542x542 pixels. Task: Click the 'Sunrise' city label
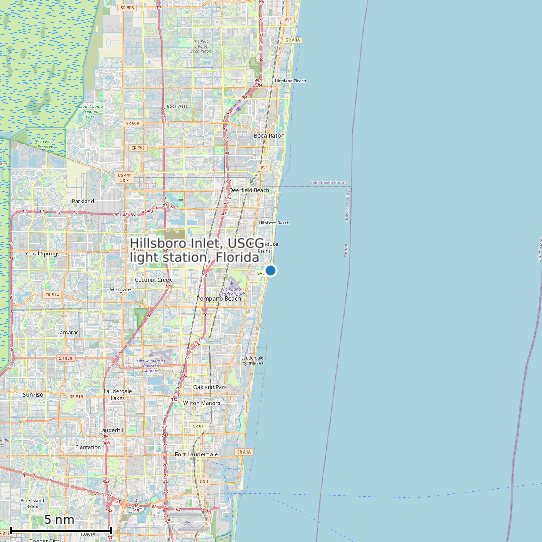[33, 395]
